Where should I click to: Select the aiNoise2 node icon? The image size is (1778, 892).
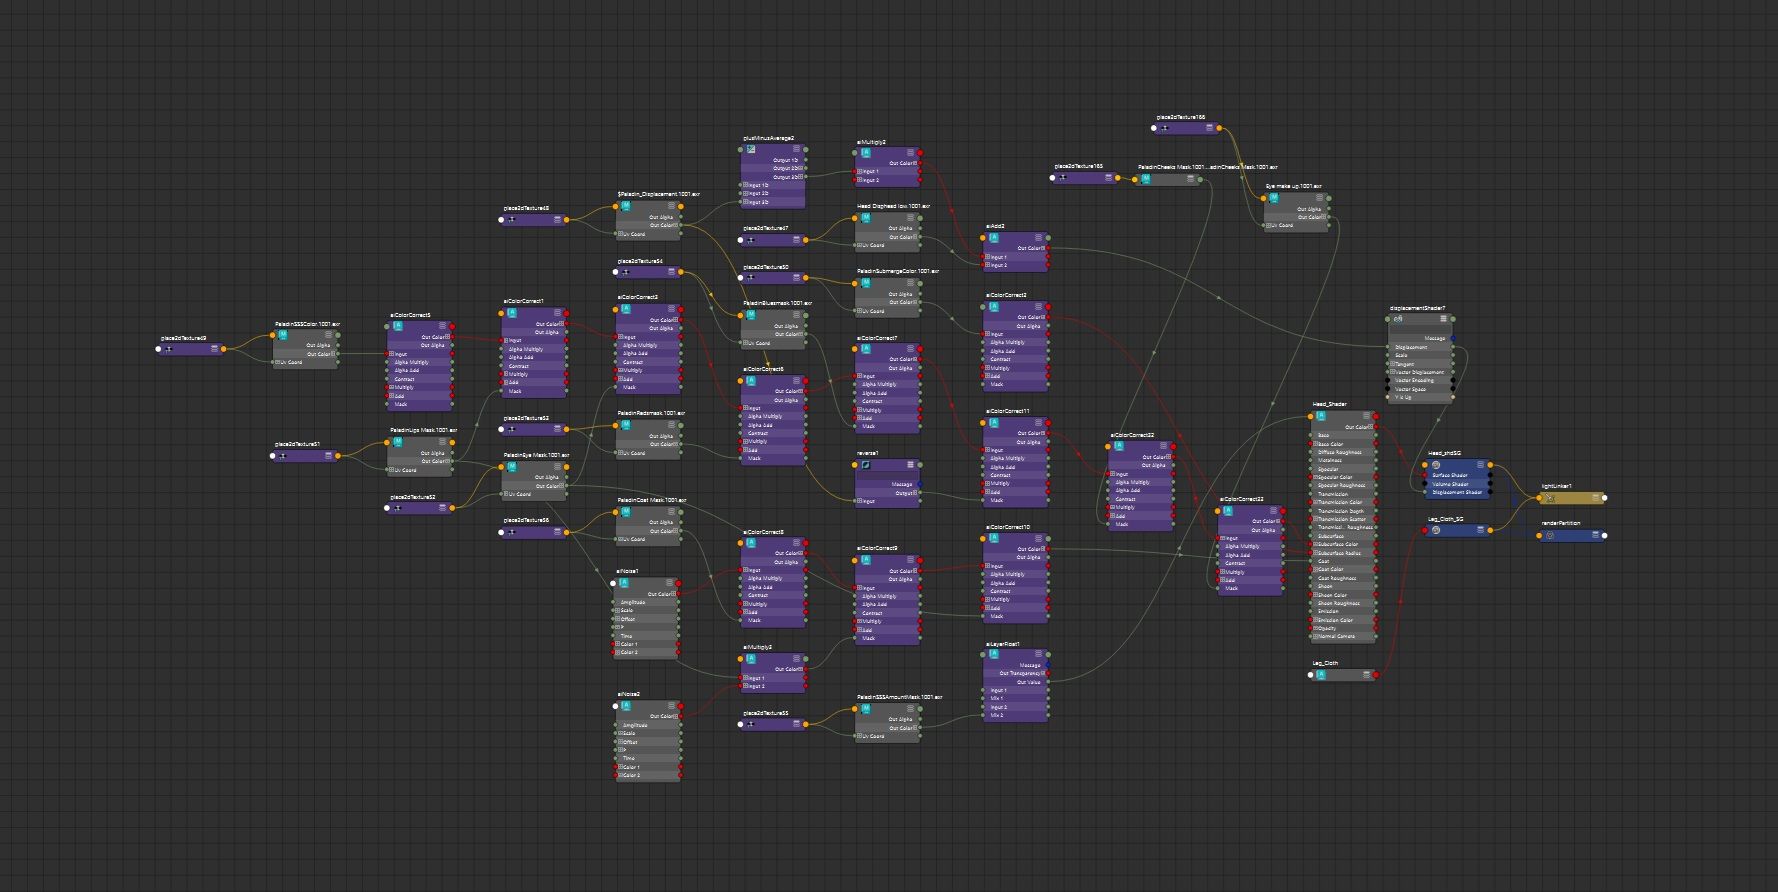point(626,705)
